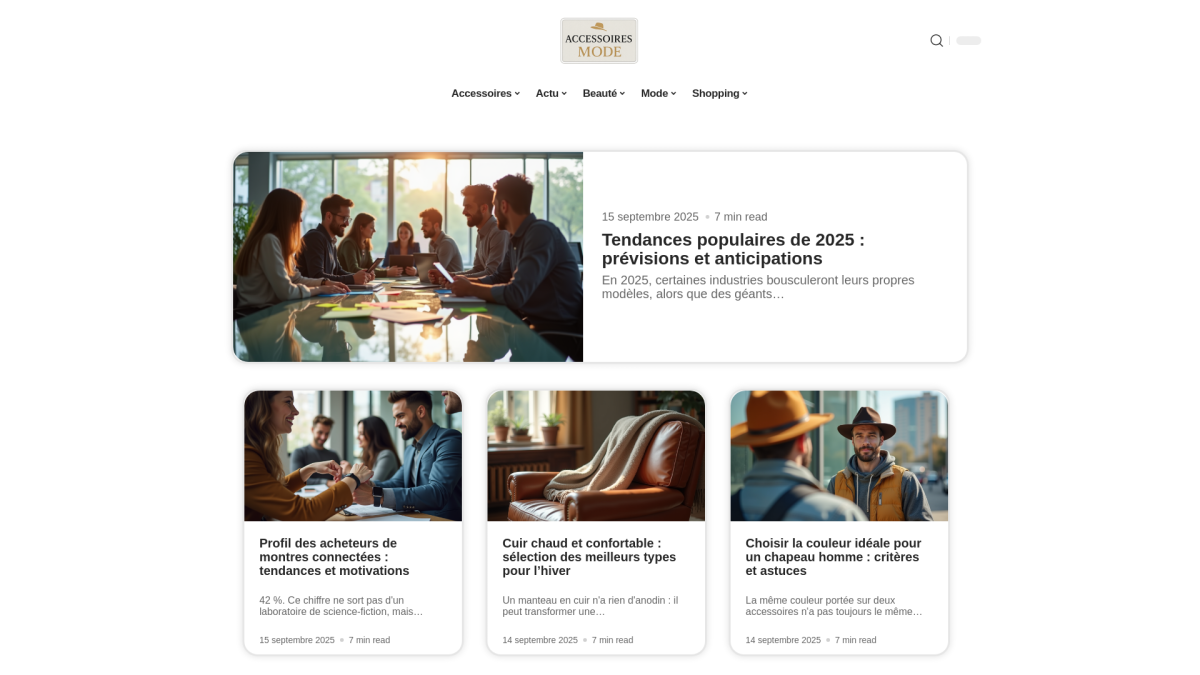The width and height of the screenshot is (1200, 675).
Task: Click the handshake meeting thumbnail
Action: tap(353, 456)
